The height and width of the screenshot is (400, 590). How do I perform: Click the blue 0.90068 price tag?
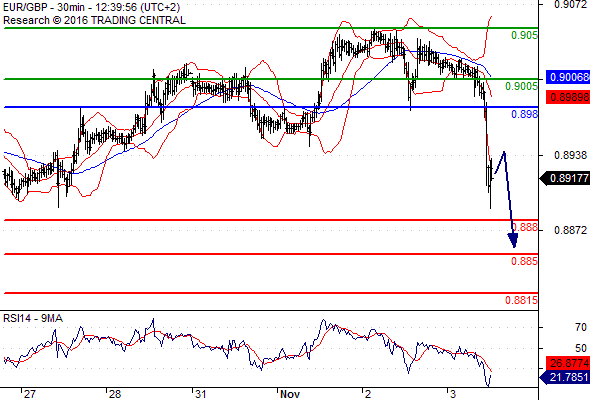(x=568, y=77)
